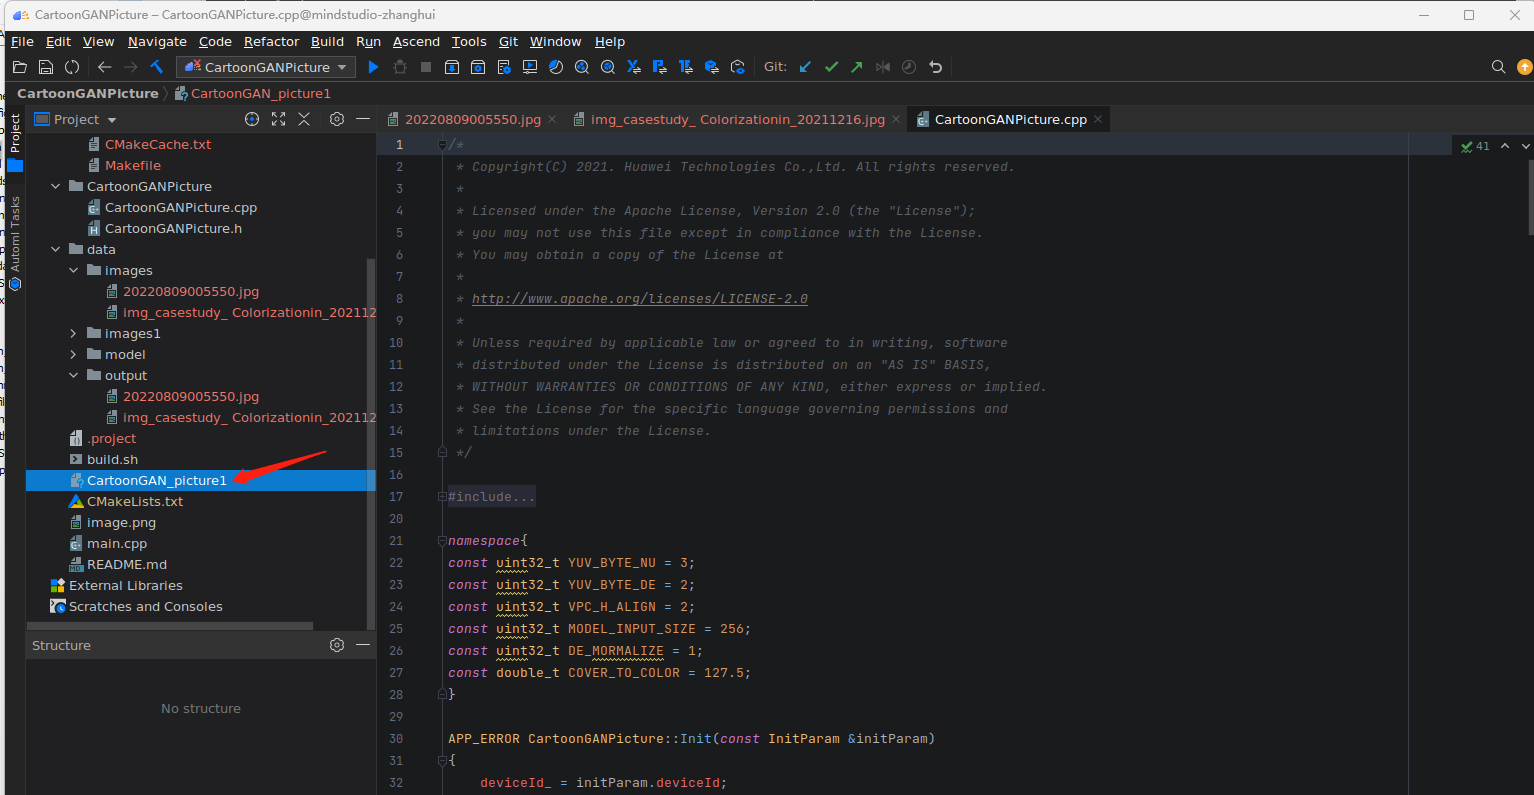The image size is (1534, 795).
Task: Open the Ascend menu
Action: click(x=416, y=42)
